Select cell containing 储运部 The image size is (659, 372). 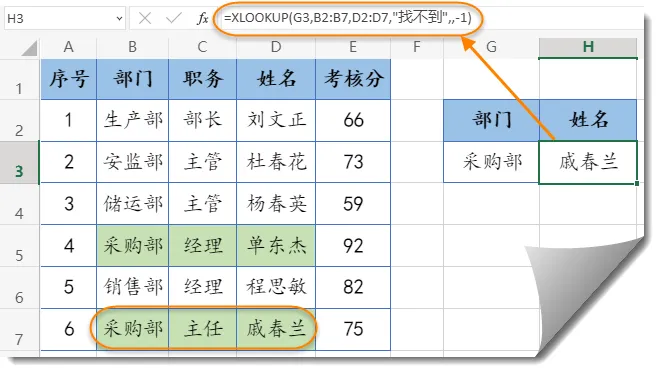132,203
